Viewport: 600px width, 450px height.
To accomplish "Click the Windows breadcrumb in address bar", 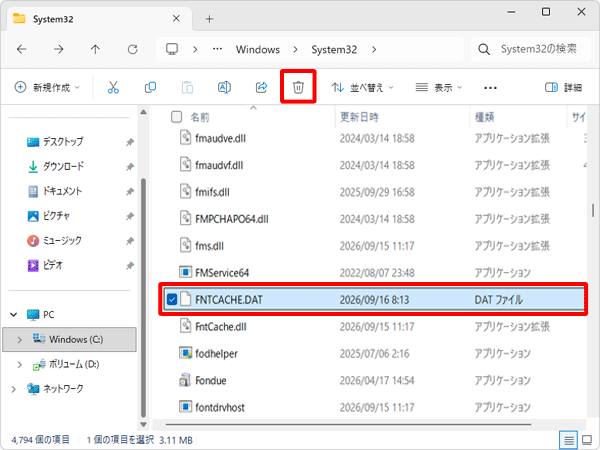I will pyautogui.click(x=258, y=49).
